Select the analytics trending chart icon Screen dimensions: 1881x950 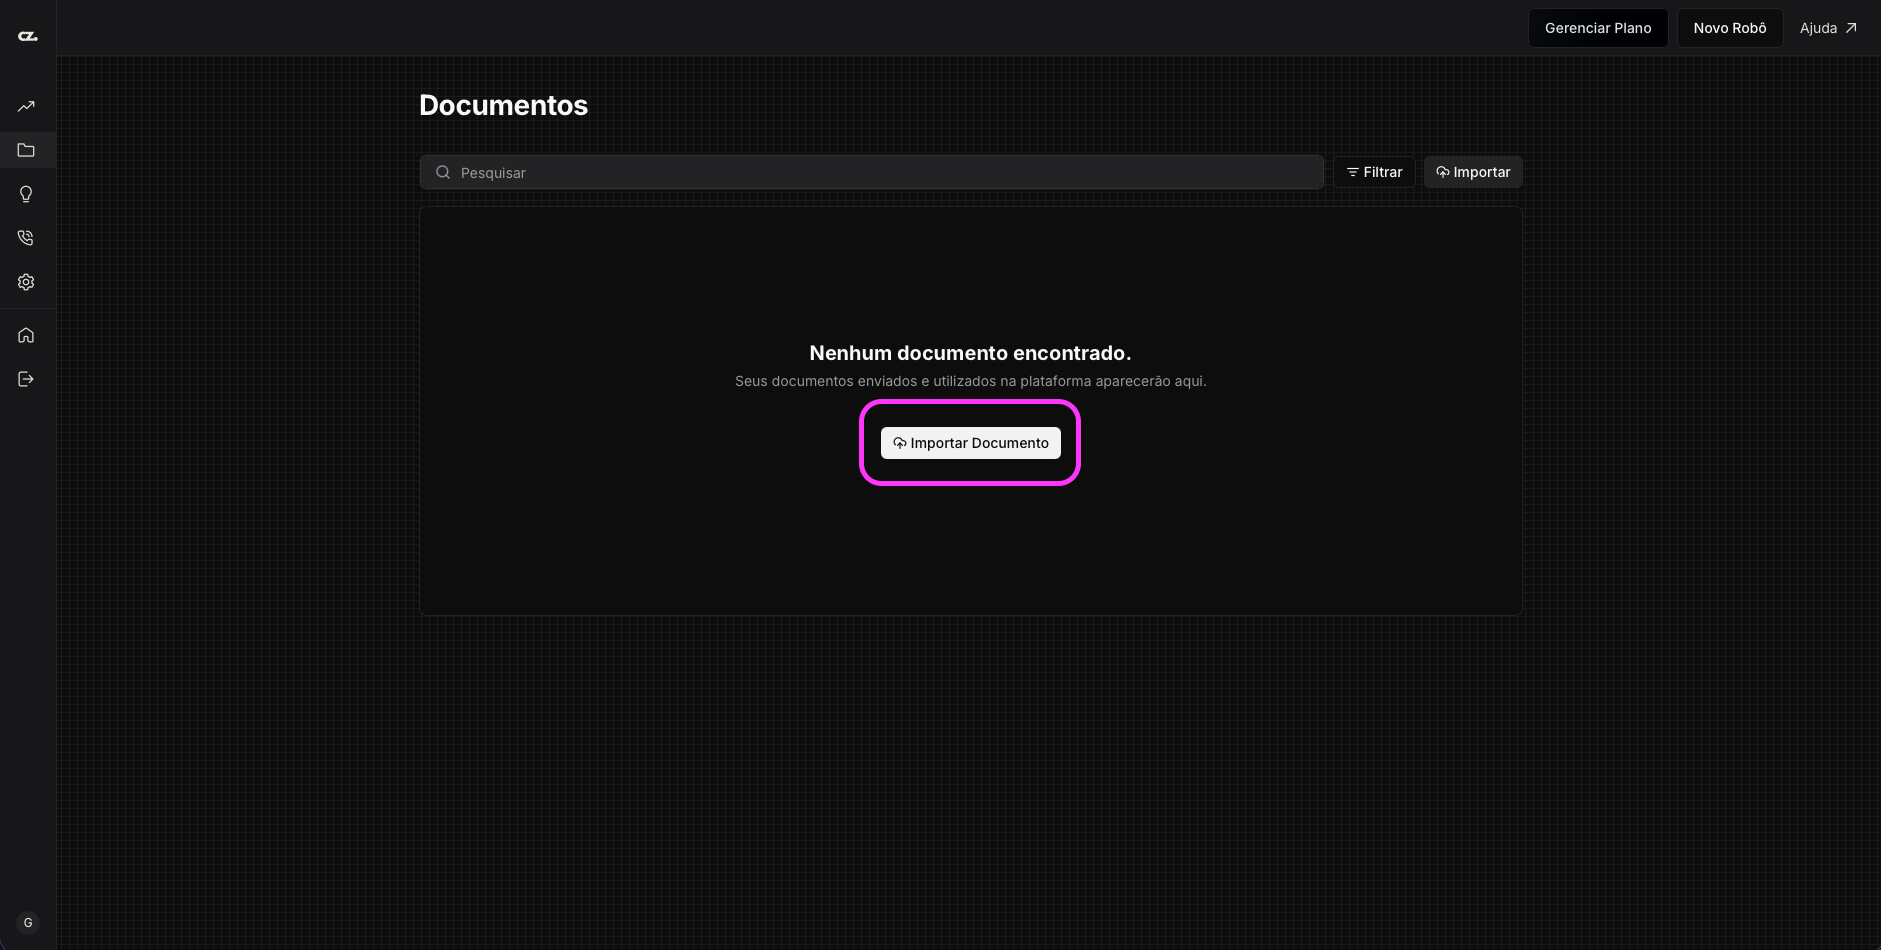click(25, 106)
